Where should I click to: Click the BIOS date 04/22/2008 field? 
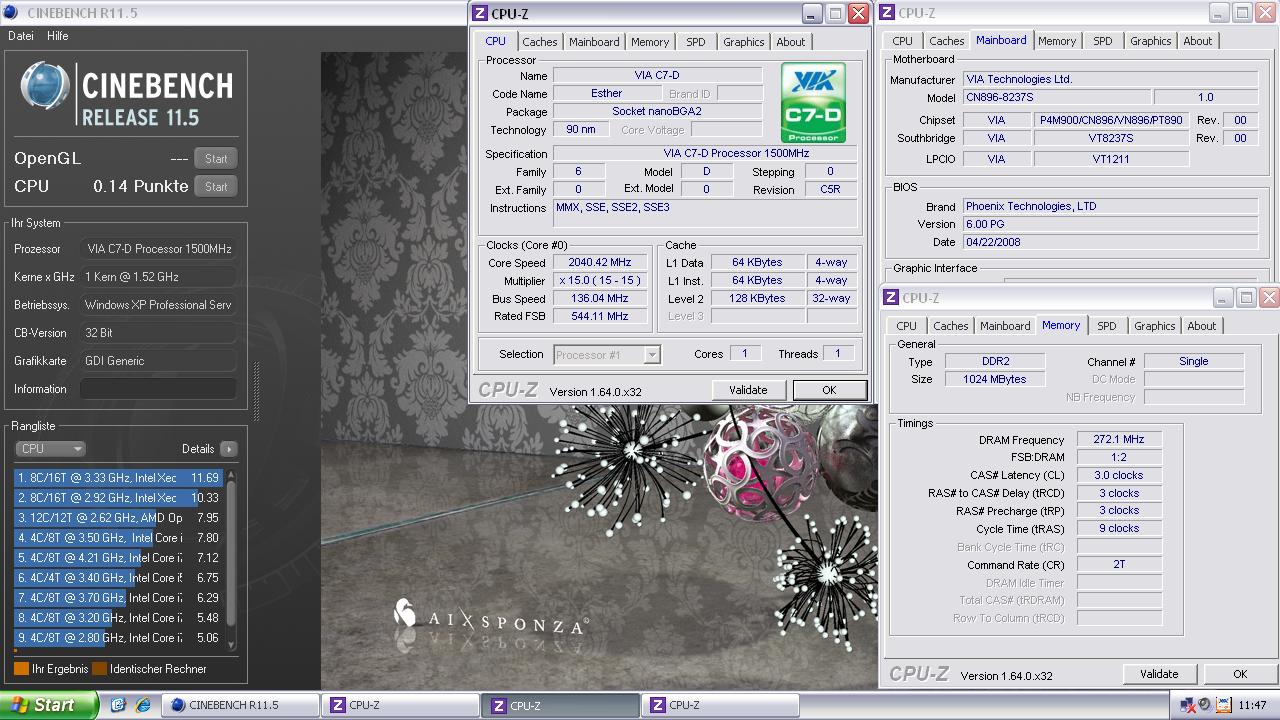1110,242
